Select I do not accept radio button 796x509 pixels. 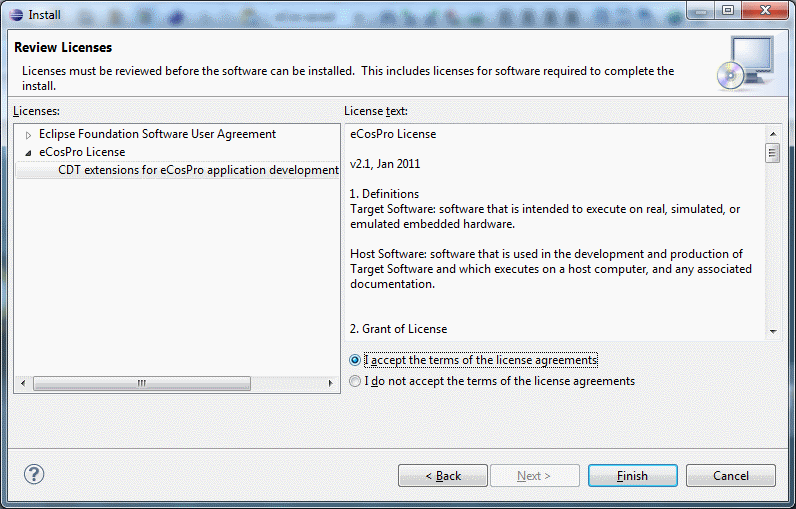[355, 381]
